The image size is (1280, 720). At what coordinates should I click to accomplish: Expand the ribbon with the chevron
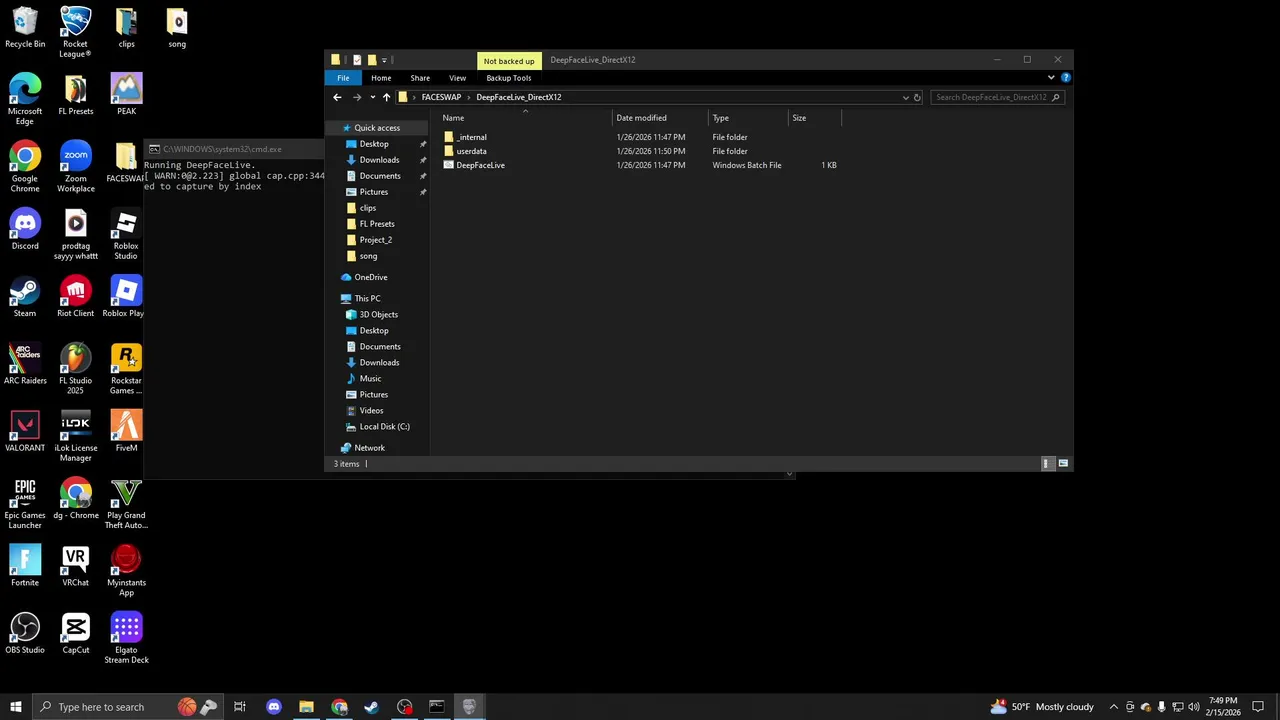tap(1051, 77)
